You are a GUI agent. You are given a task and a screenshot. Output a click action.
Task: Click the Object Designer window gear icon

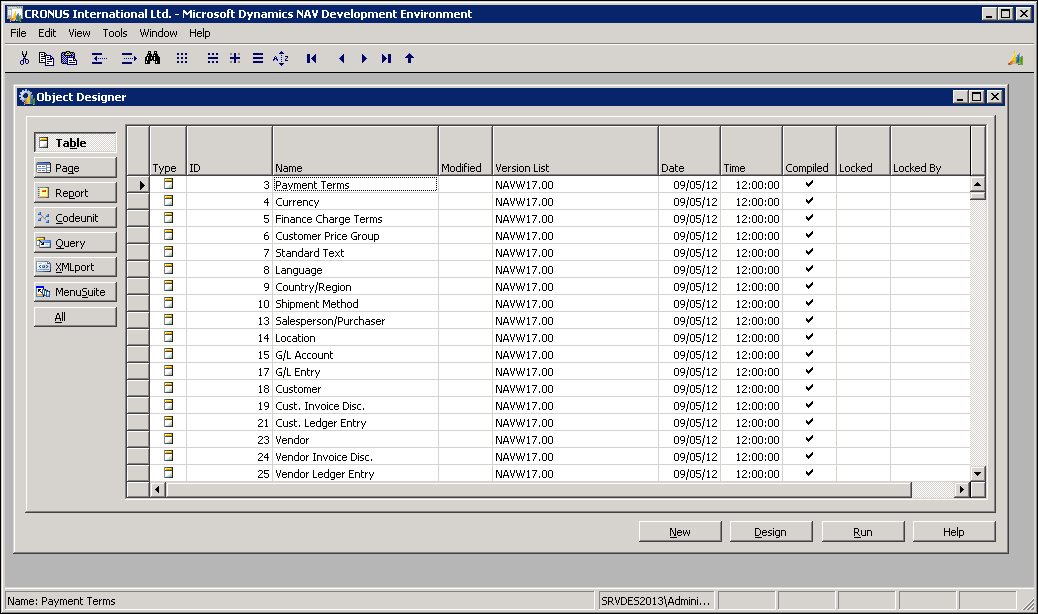26,97
